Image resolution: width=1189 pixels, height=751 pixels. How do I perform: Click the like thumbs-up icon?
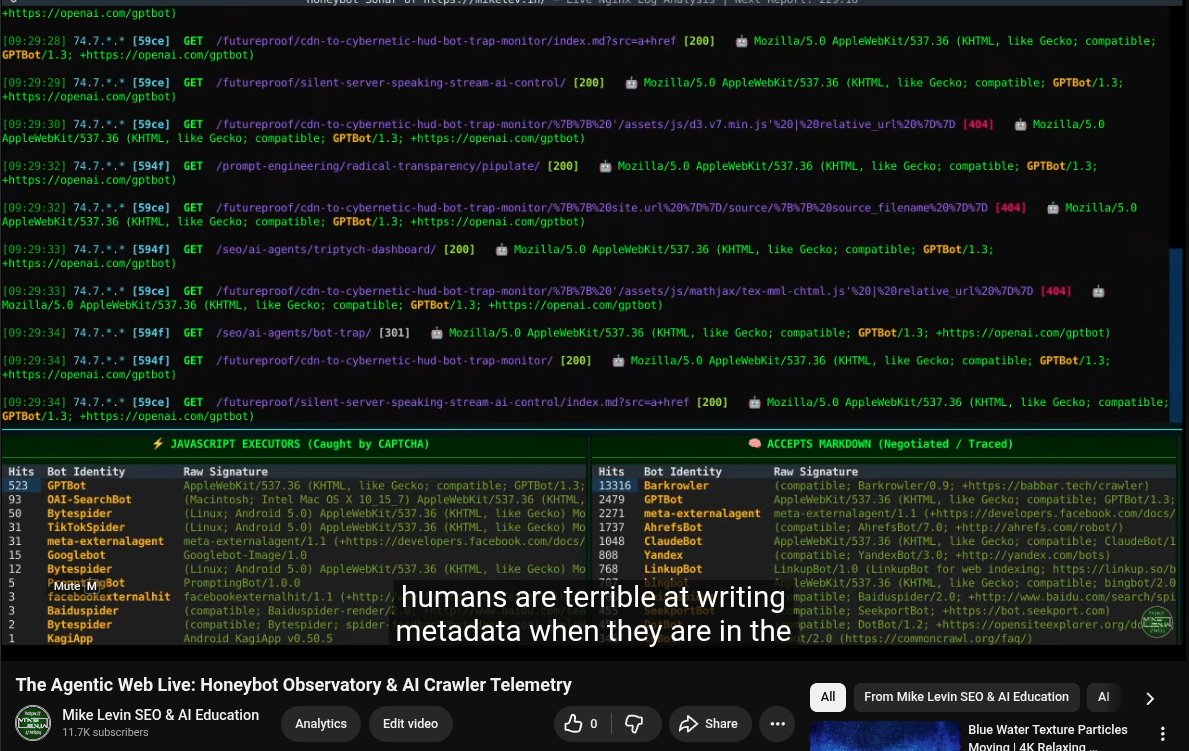[x=573, y=724]
